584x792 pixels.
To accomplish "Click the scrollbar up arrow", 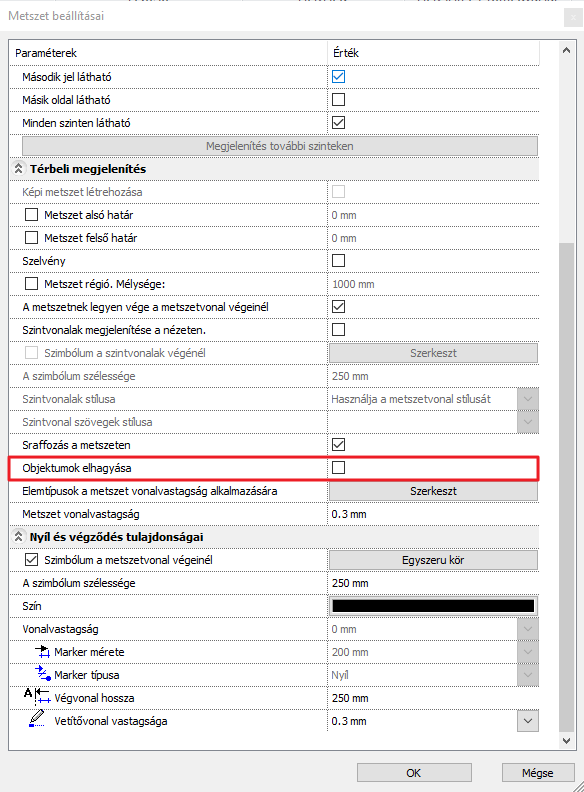I will 566,50.
